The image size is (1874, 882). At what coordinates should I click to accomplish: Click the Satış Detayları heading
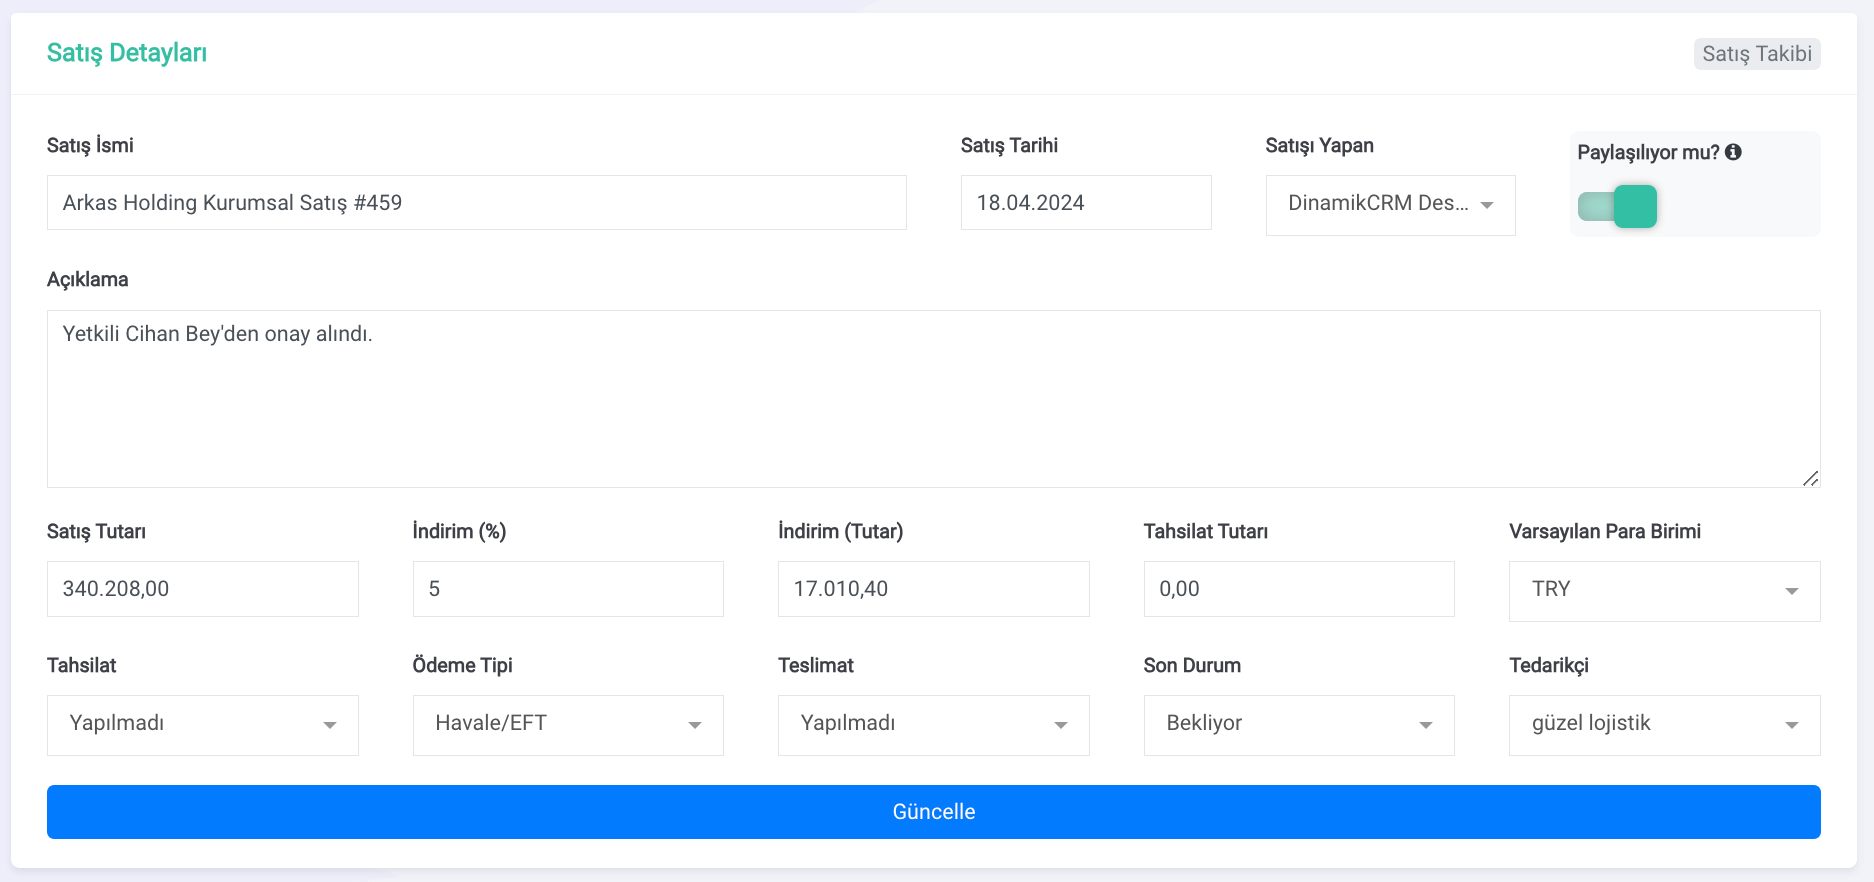(127, 53)
